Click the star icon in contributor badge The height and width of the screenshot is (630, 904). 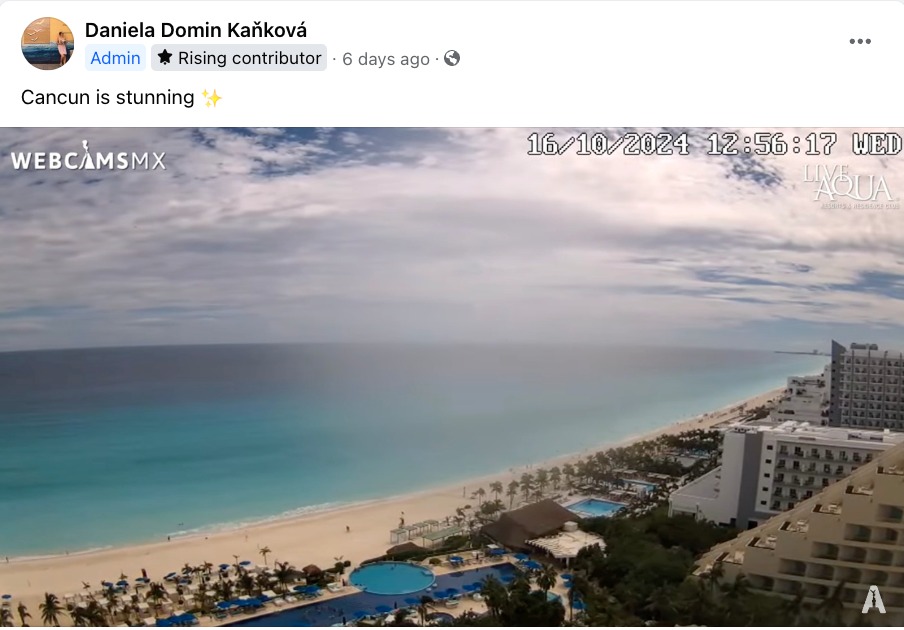(165, 57)
